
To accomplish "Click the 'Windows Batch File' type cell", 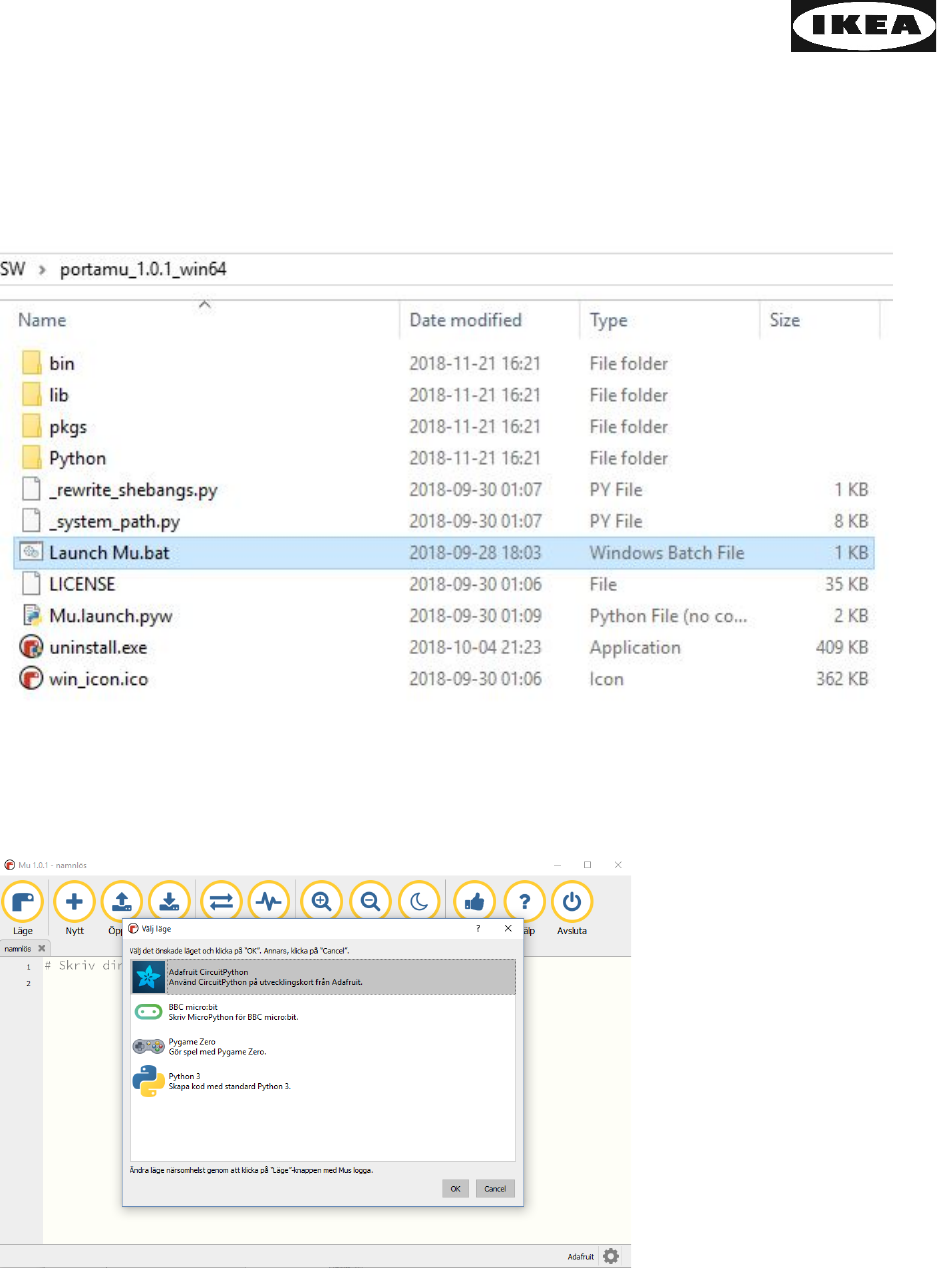I will coord(667,552).
